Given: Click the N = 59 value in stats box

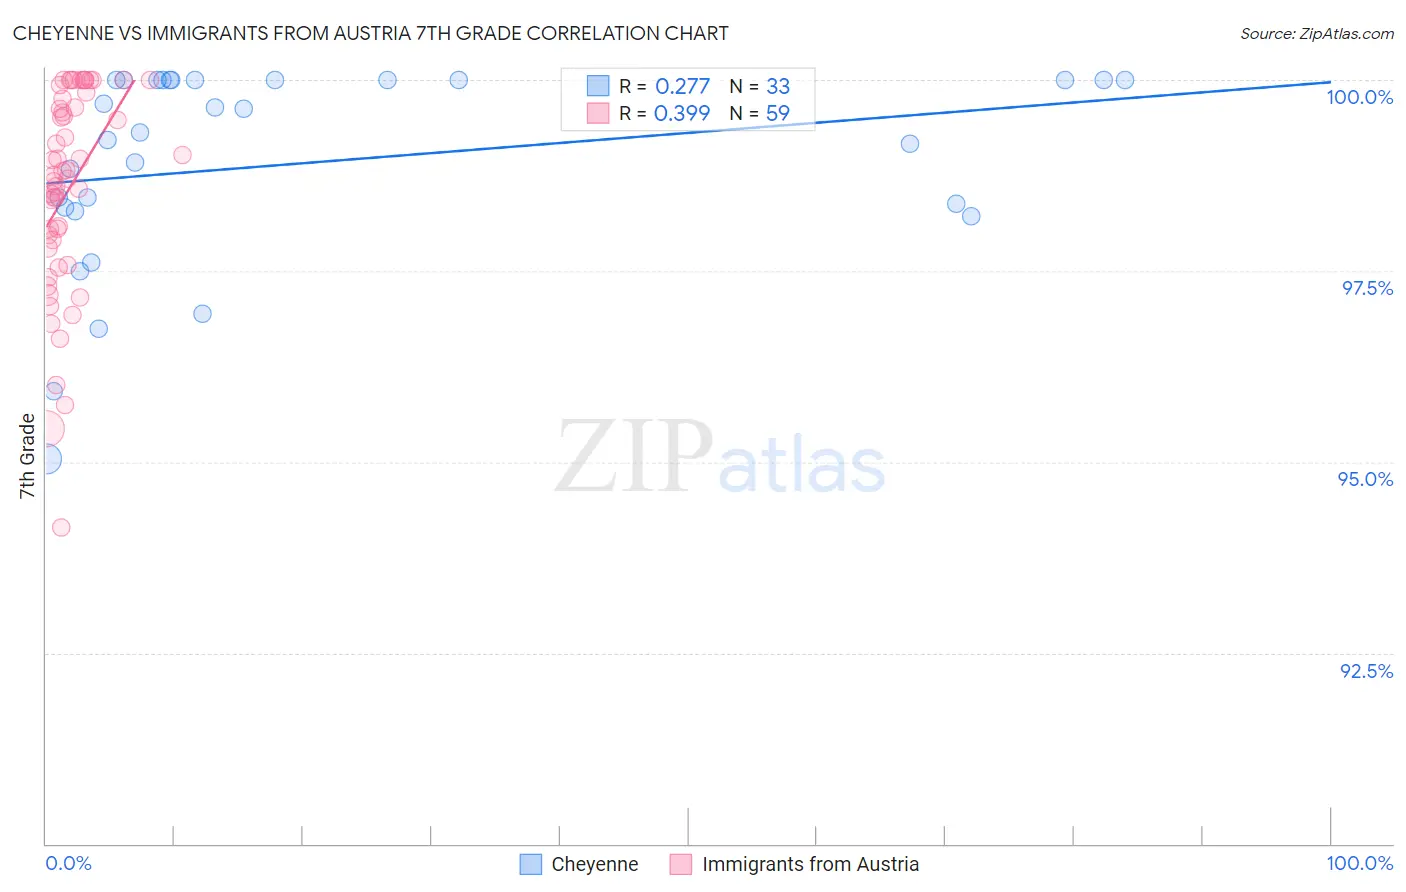Looking at the screenshot, I should 760,113.
